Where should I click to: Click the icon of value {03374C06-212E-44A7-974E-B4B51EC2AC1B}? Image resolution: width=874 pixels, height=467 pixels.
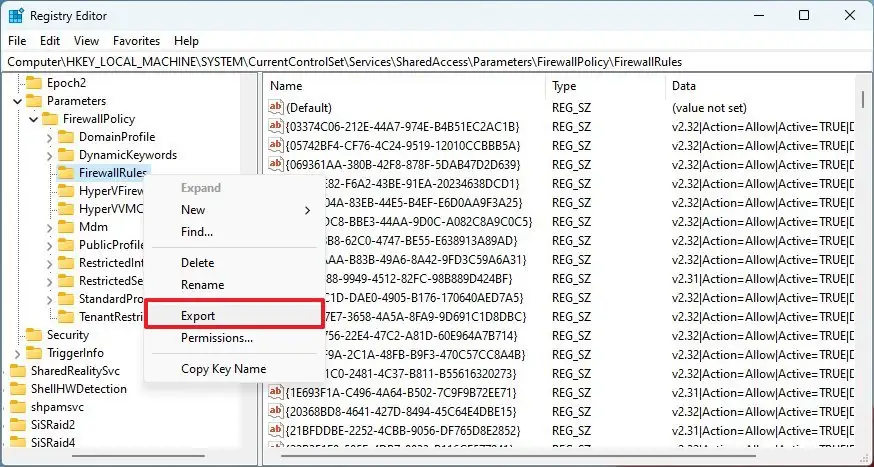coord(276,126)
